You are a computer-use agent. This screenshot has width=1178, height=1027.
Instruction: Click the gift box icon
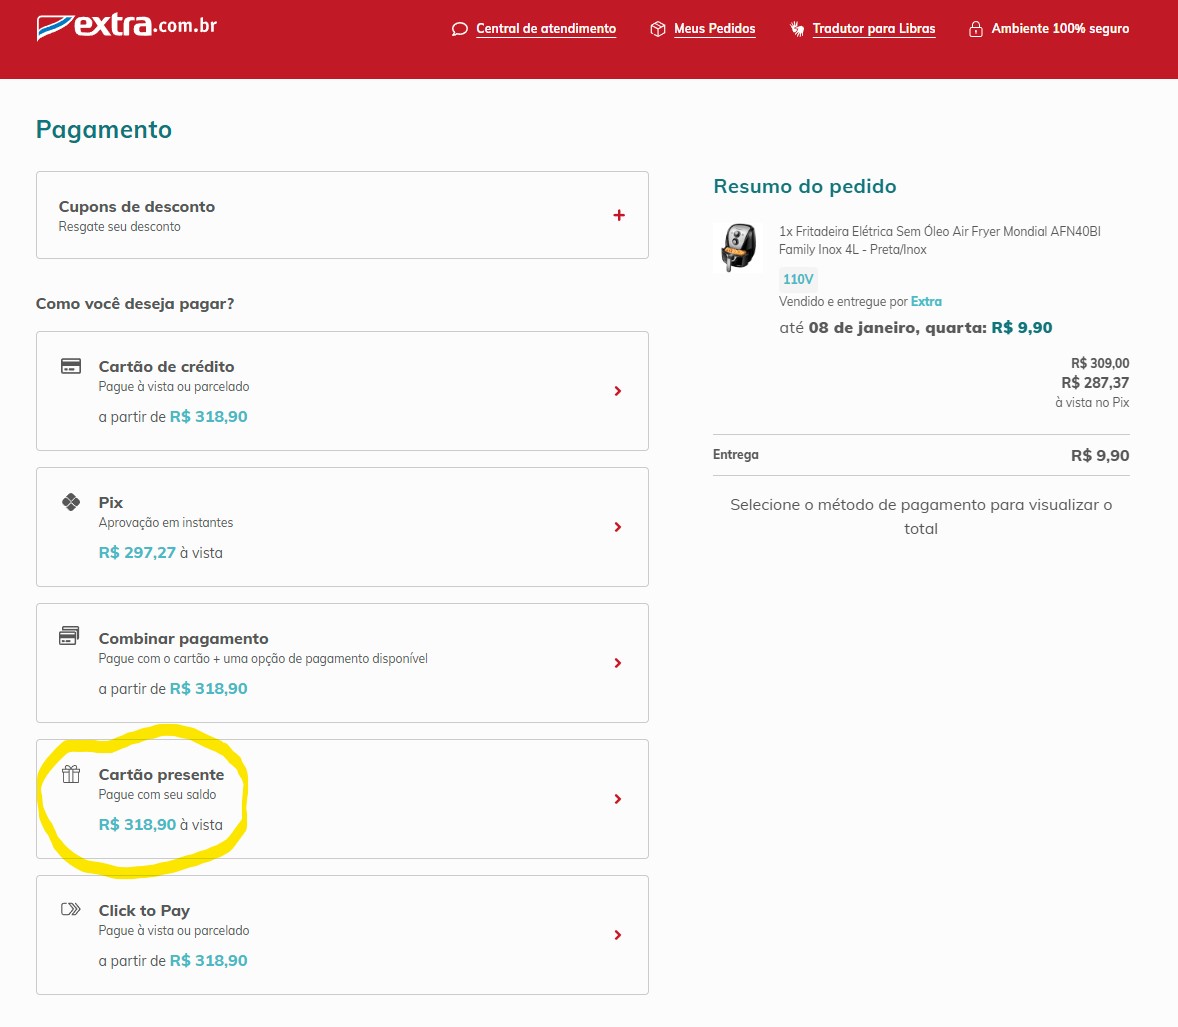pos(71,774)
